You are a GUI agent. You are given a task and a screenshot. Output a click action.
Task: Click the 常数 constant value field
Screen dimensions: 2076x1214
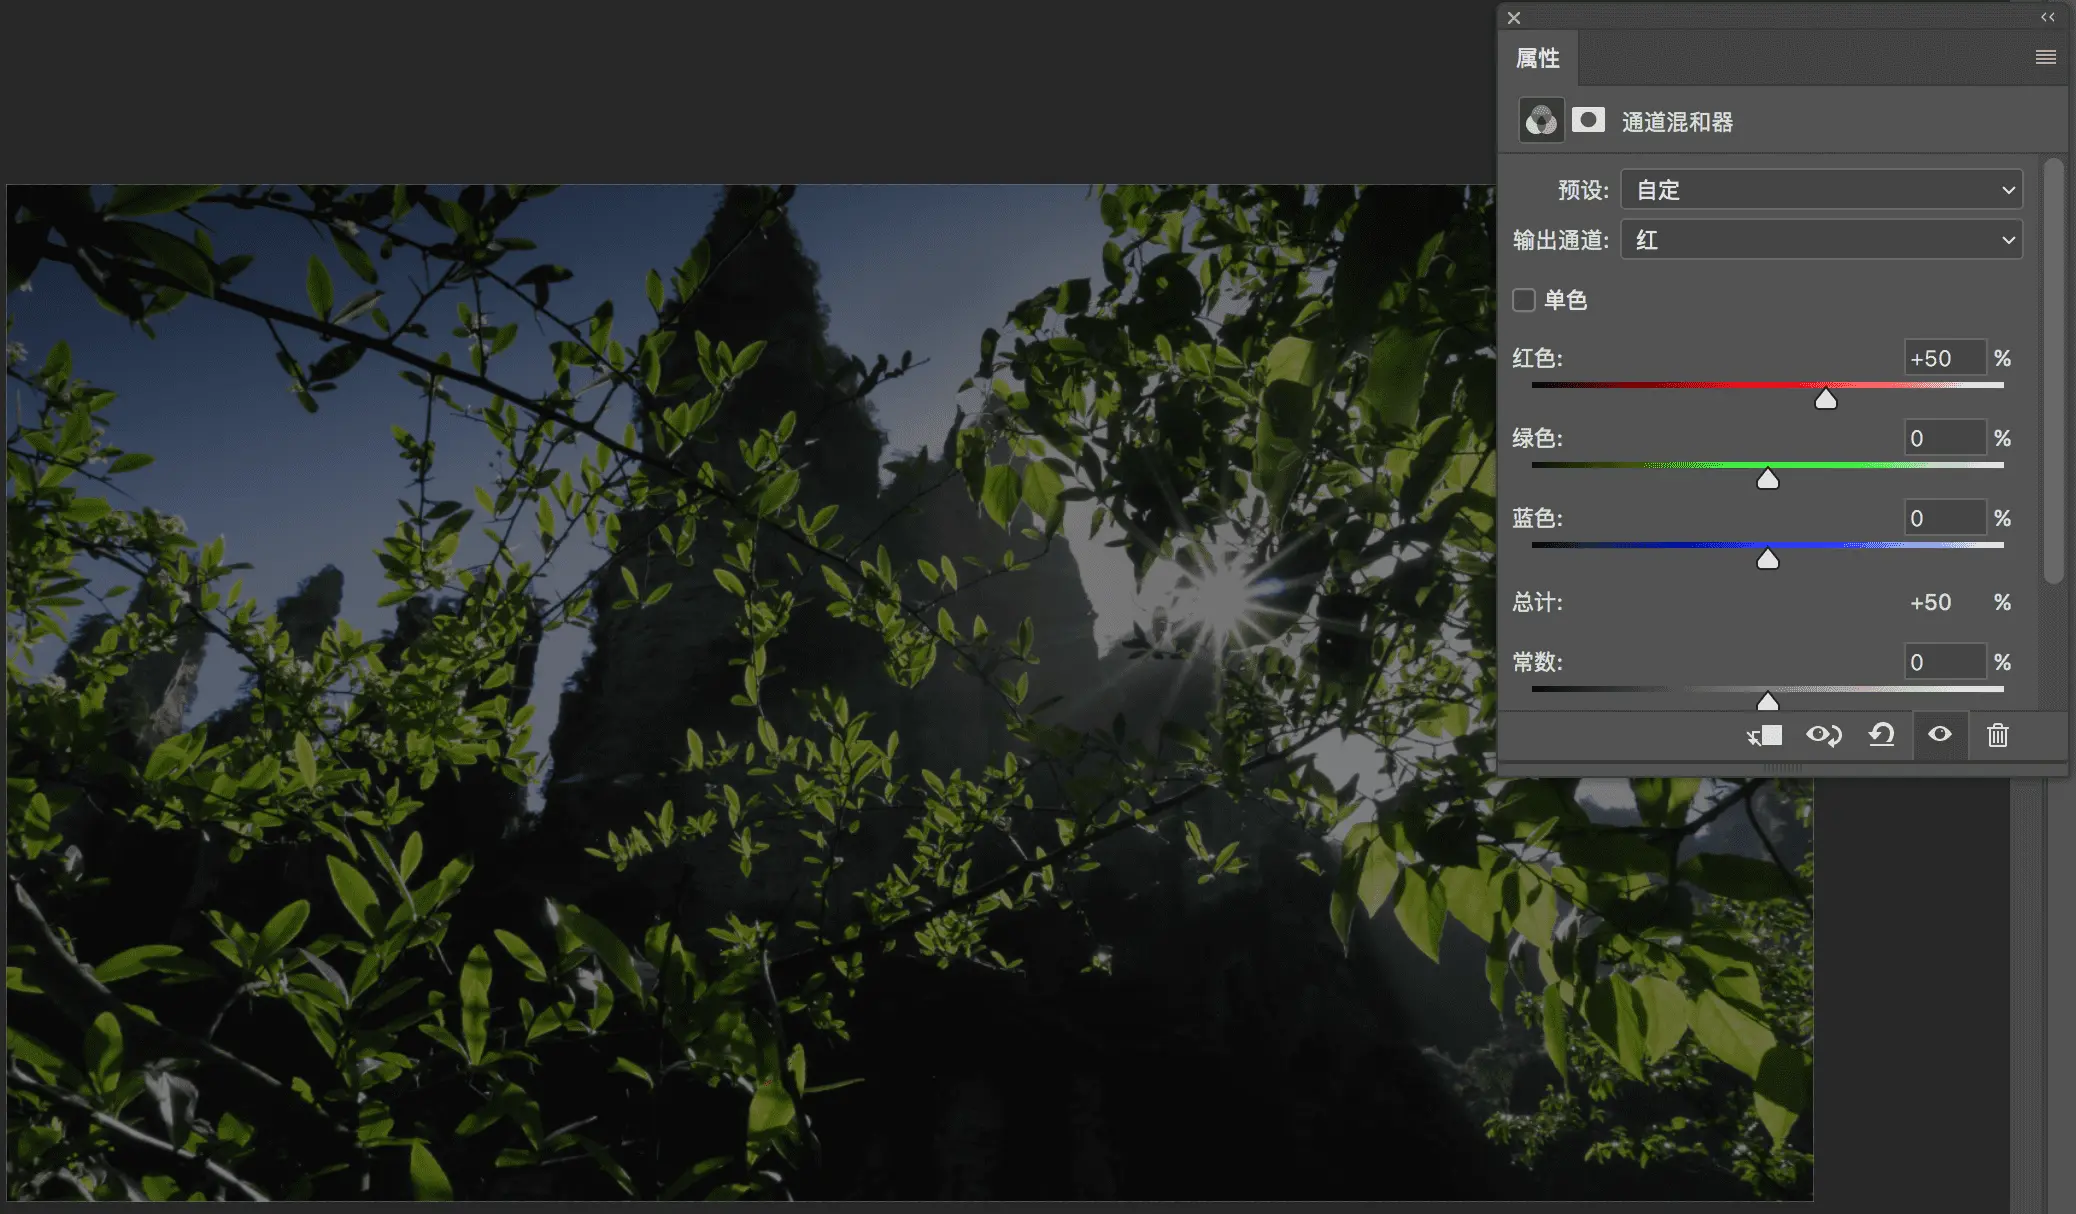(1944, 662)
